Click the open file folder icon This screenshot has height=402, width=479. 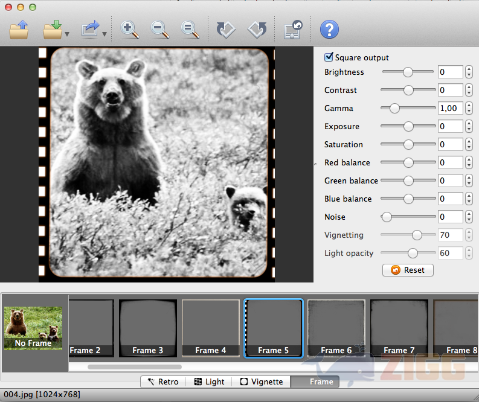(19, 30)
